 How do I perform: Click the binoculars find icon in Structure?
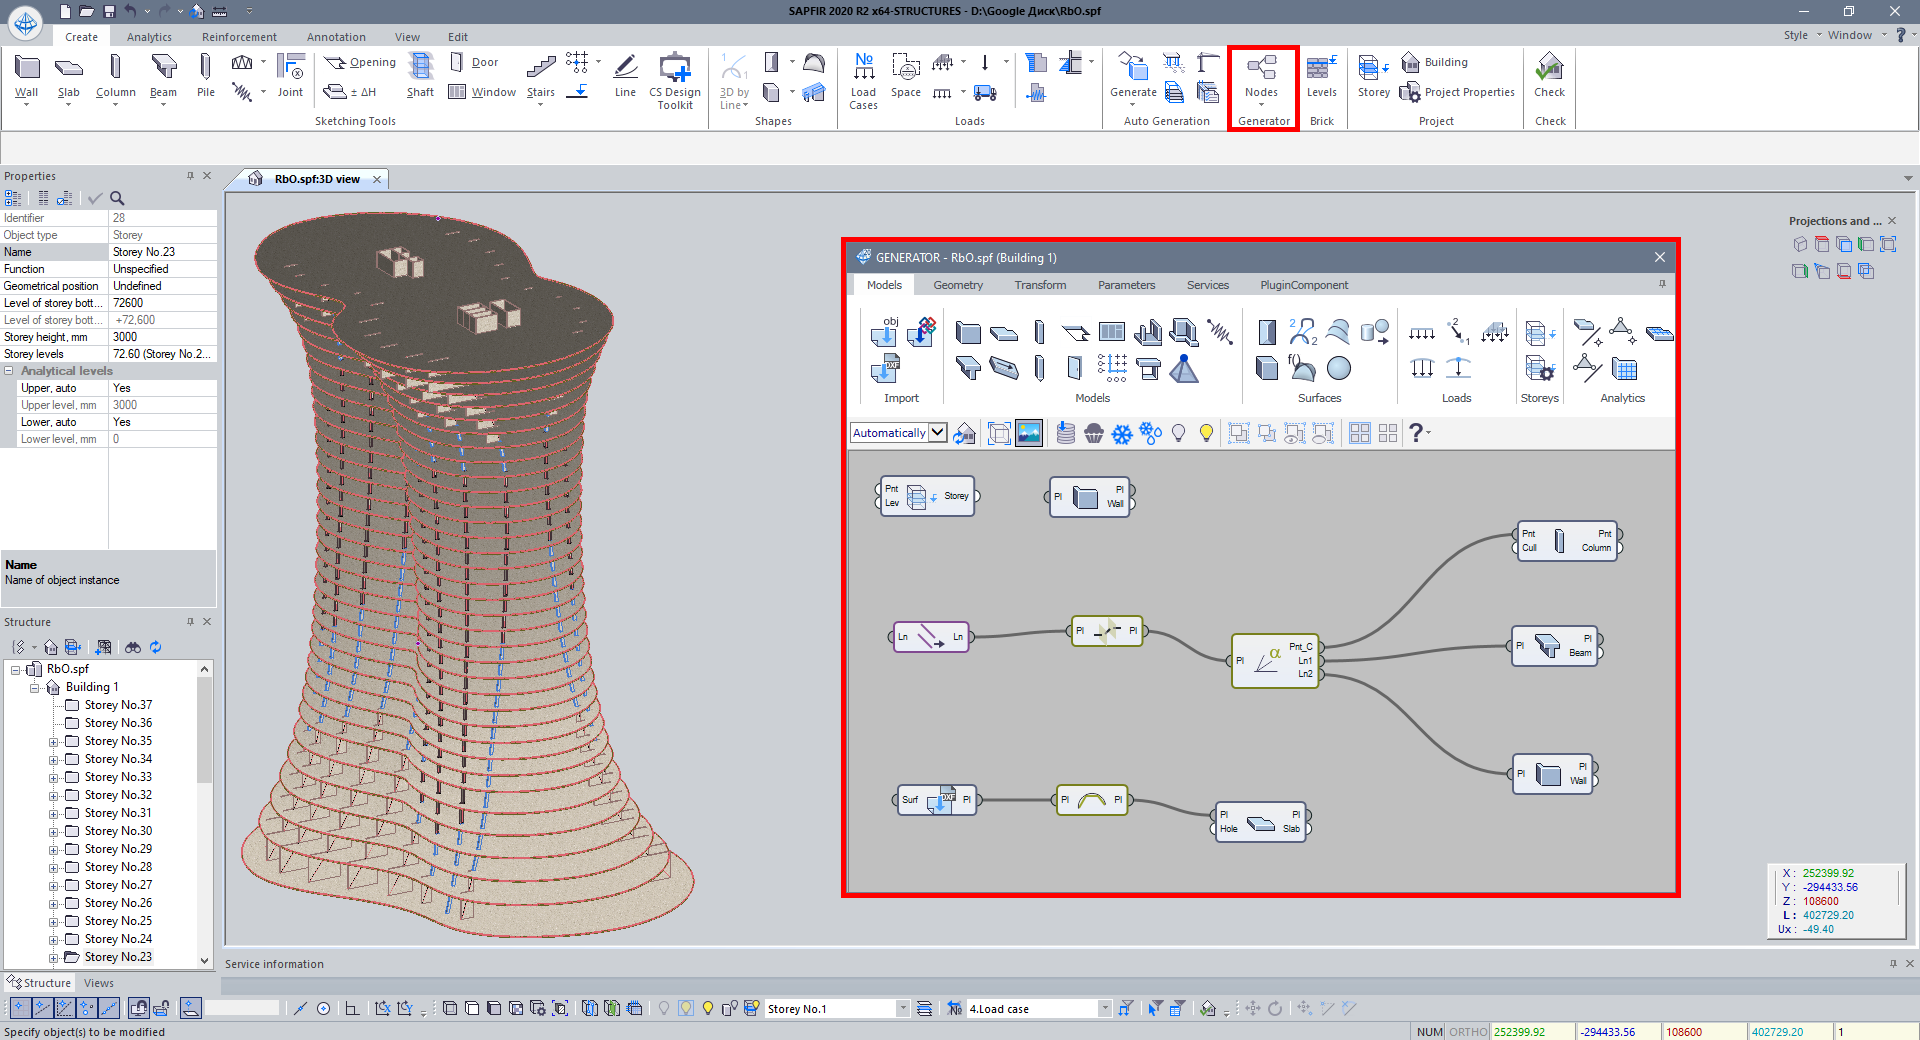click(x=133, y=647)
